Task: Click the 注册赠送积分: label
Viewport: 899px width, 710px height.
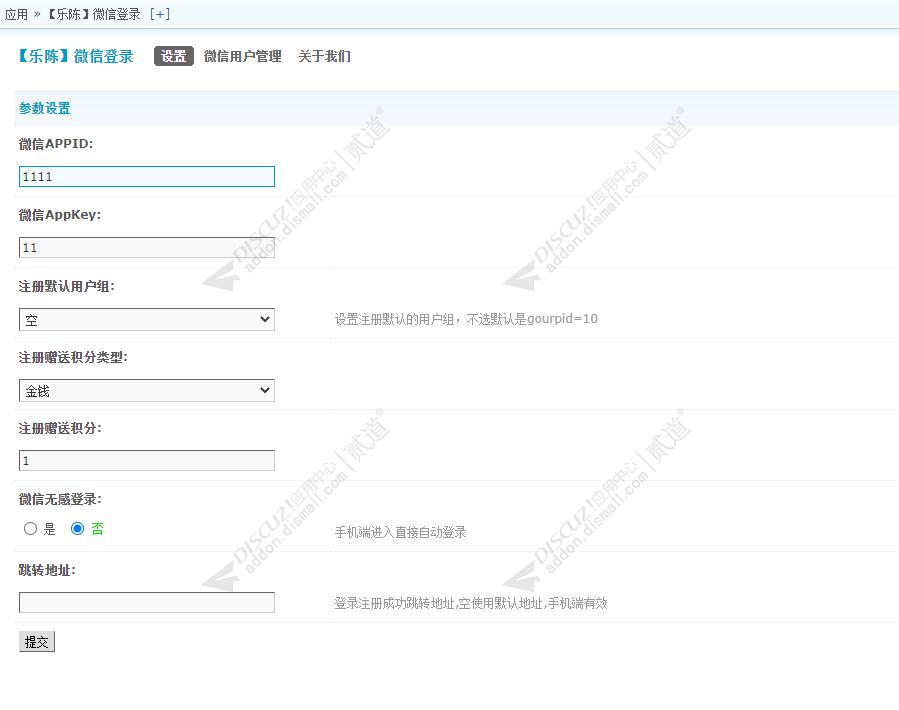Action: pyautogui.click(x=60, y=428)
